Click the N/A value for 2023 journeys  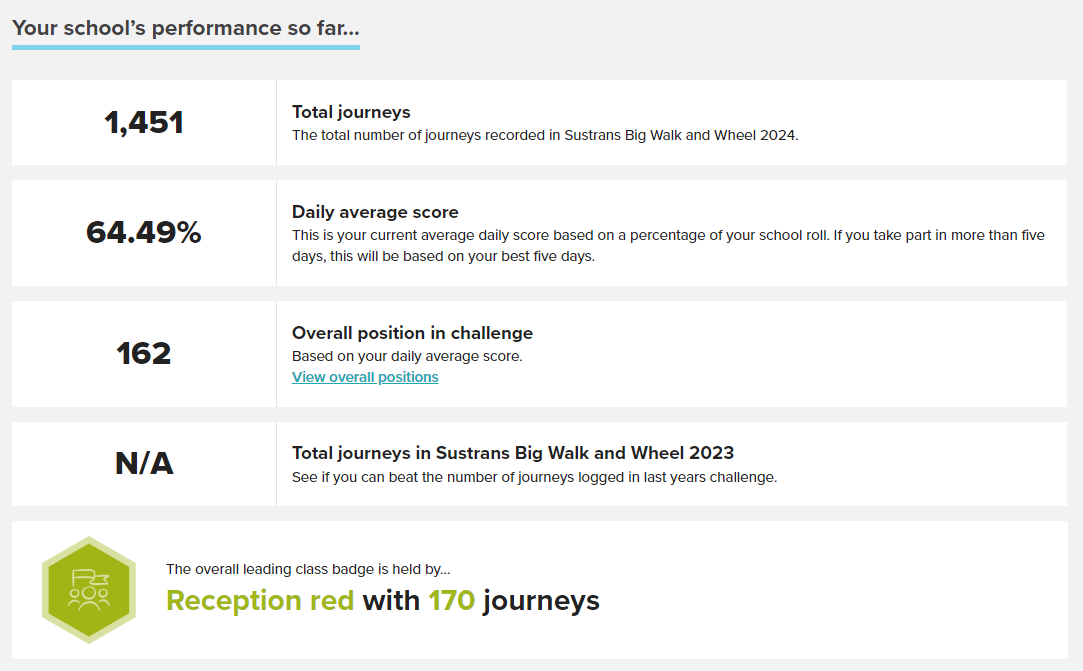pyautogui.click(x=144, y=463)
